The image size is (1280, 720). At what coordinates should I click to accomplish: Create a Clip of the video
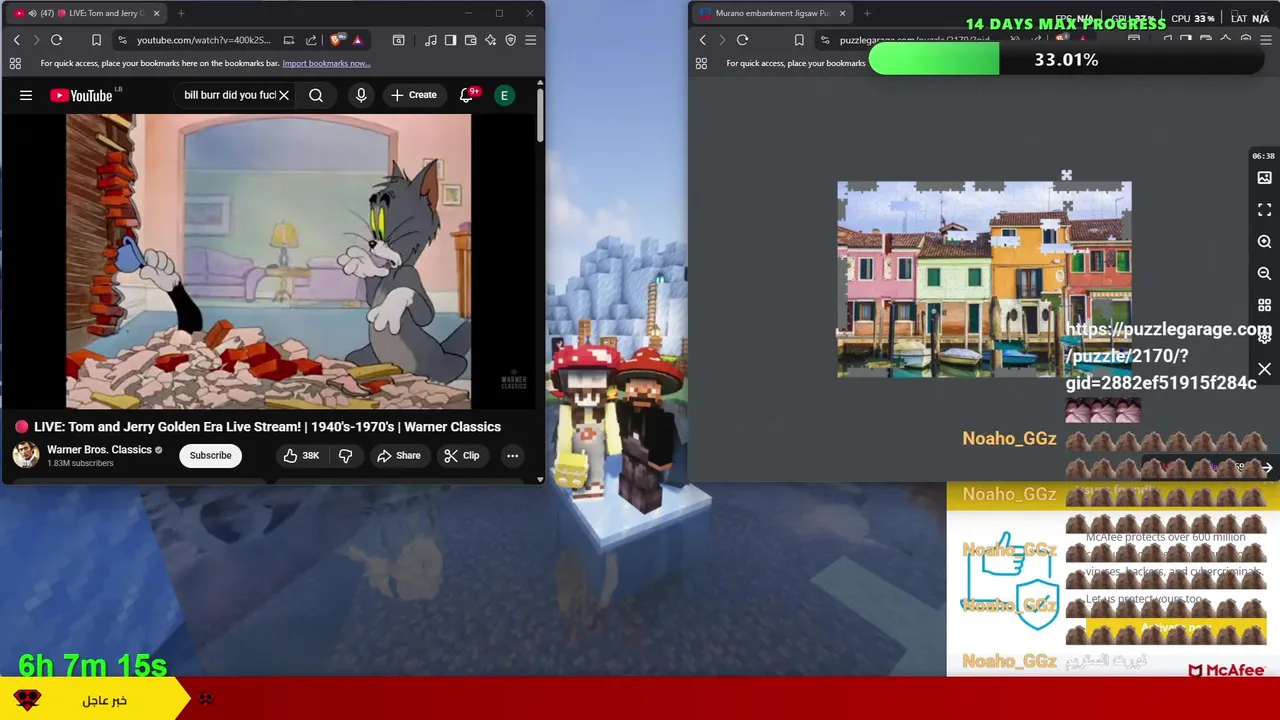click(x=462, y=456)
